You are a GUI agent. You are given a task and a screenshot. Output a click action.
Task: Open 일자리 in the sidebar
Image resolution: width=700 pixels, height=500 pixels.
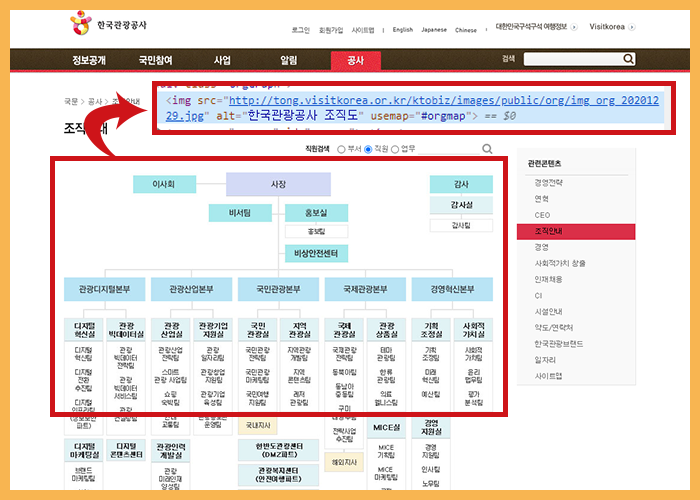pyautogui.click(x=545, y=360)
